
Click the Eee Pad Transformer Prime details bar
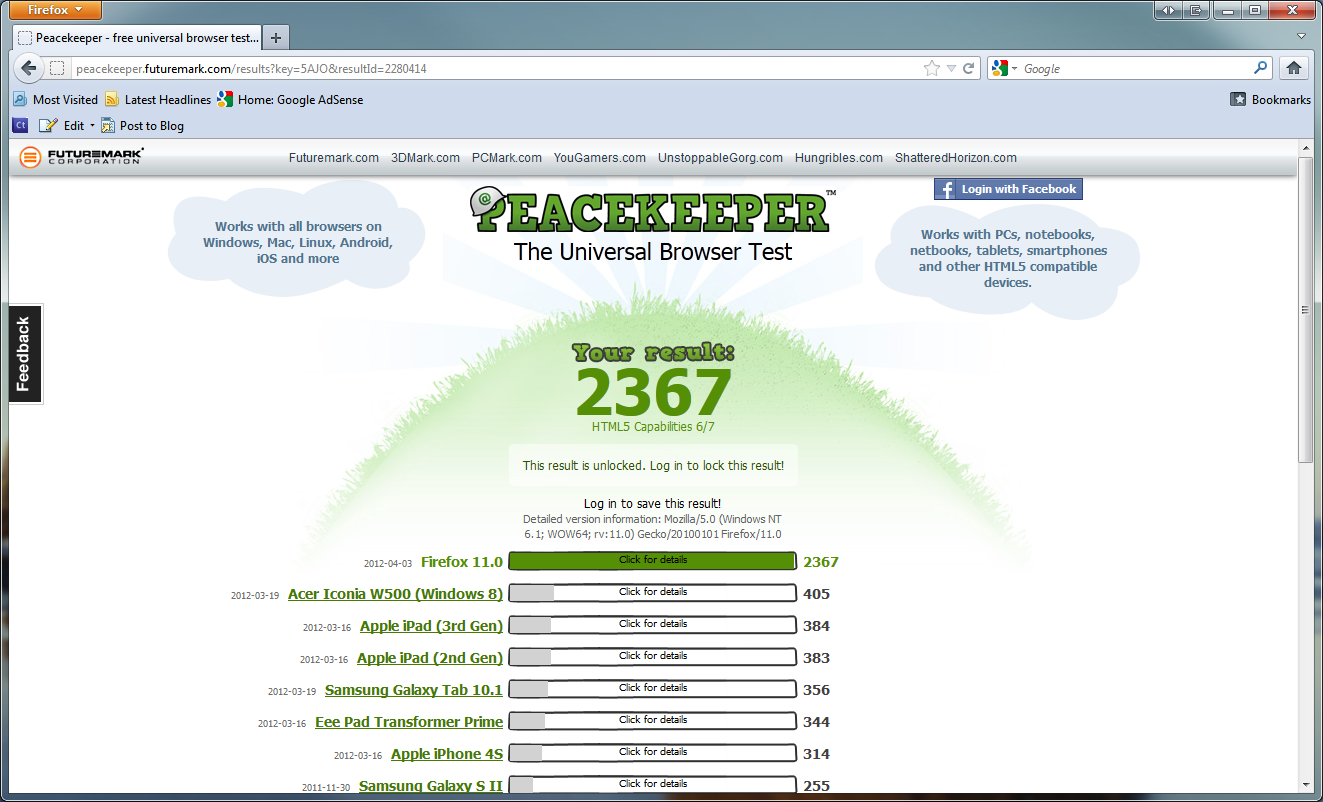coord(652,721)
